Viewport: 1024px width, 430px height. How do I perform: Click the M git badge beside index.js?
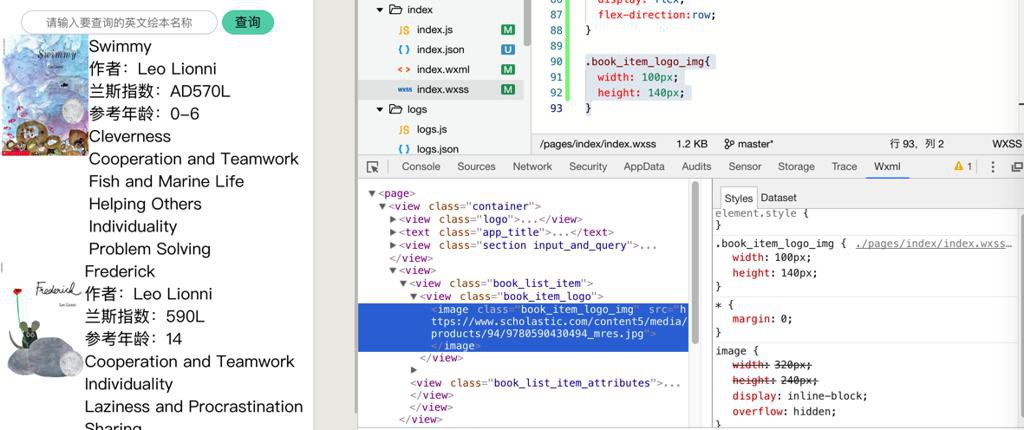507,29
